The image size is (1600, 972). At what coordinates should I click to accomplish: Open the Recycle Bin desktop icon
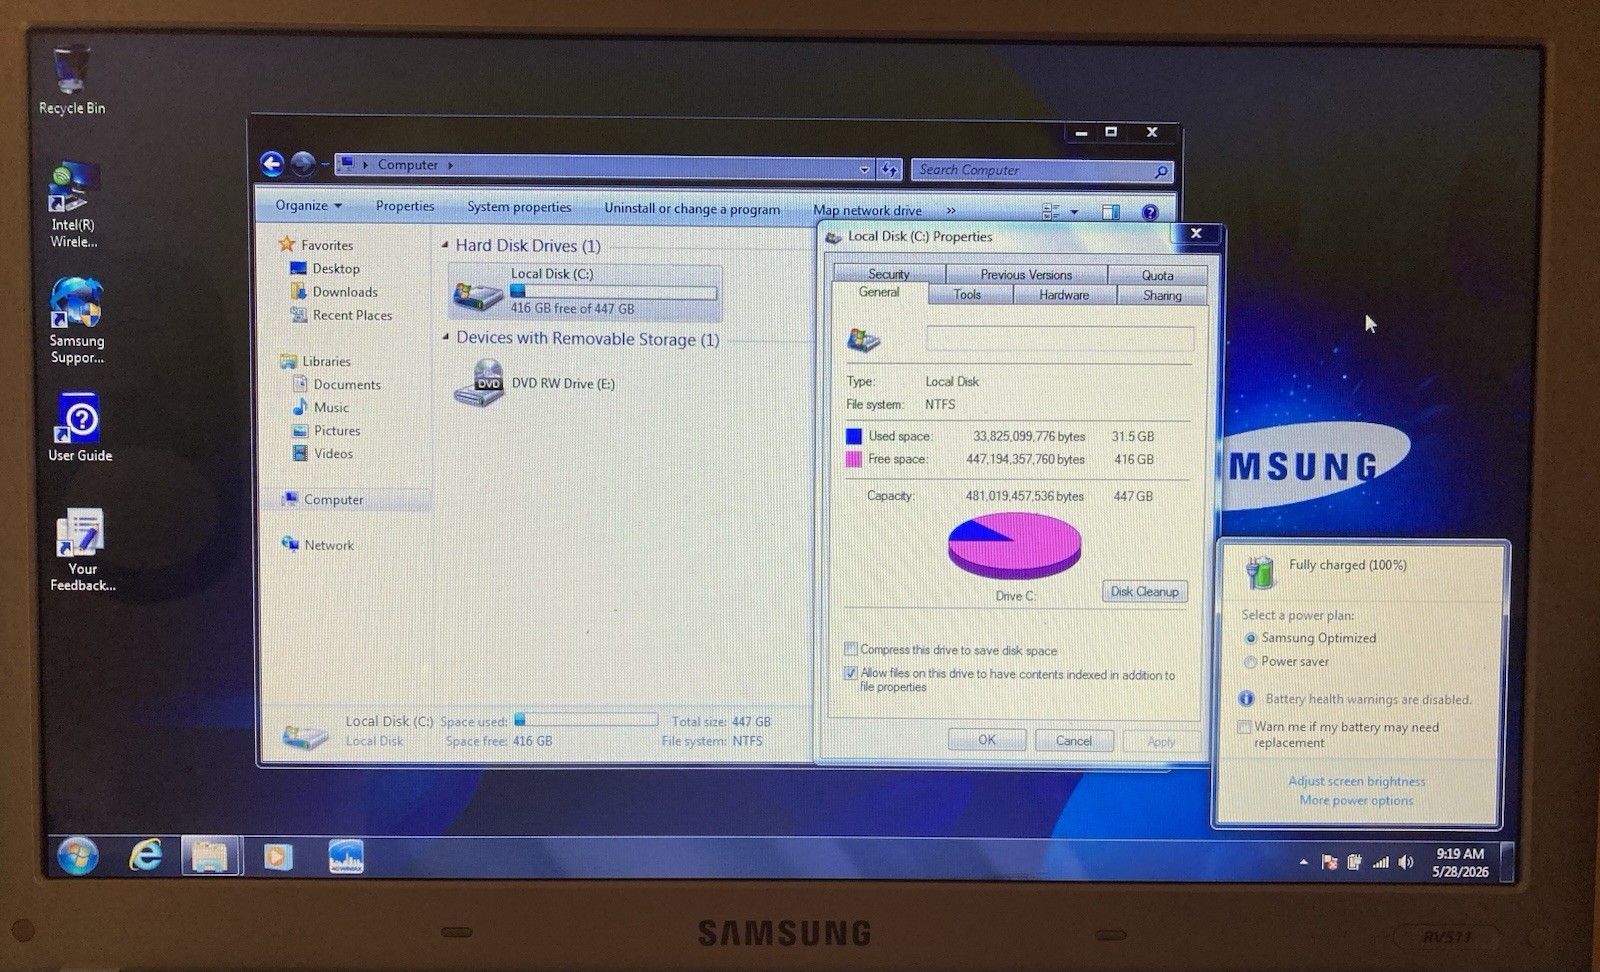coord(71,80)
